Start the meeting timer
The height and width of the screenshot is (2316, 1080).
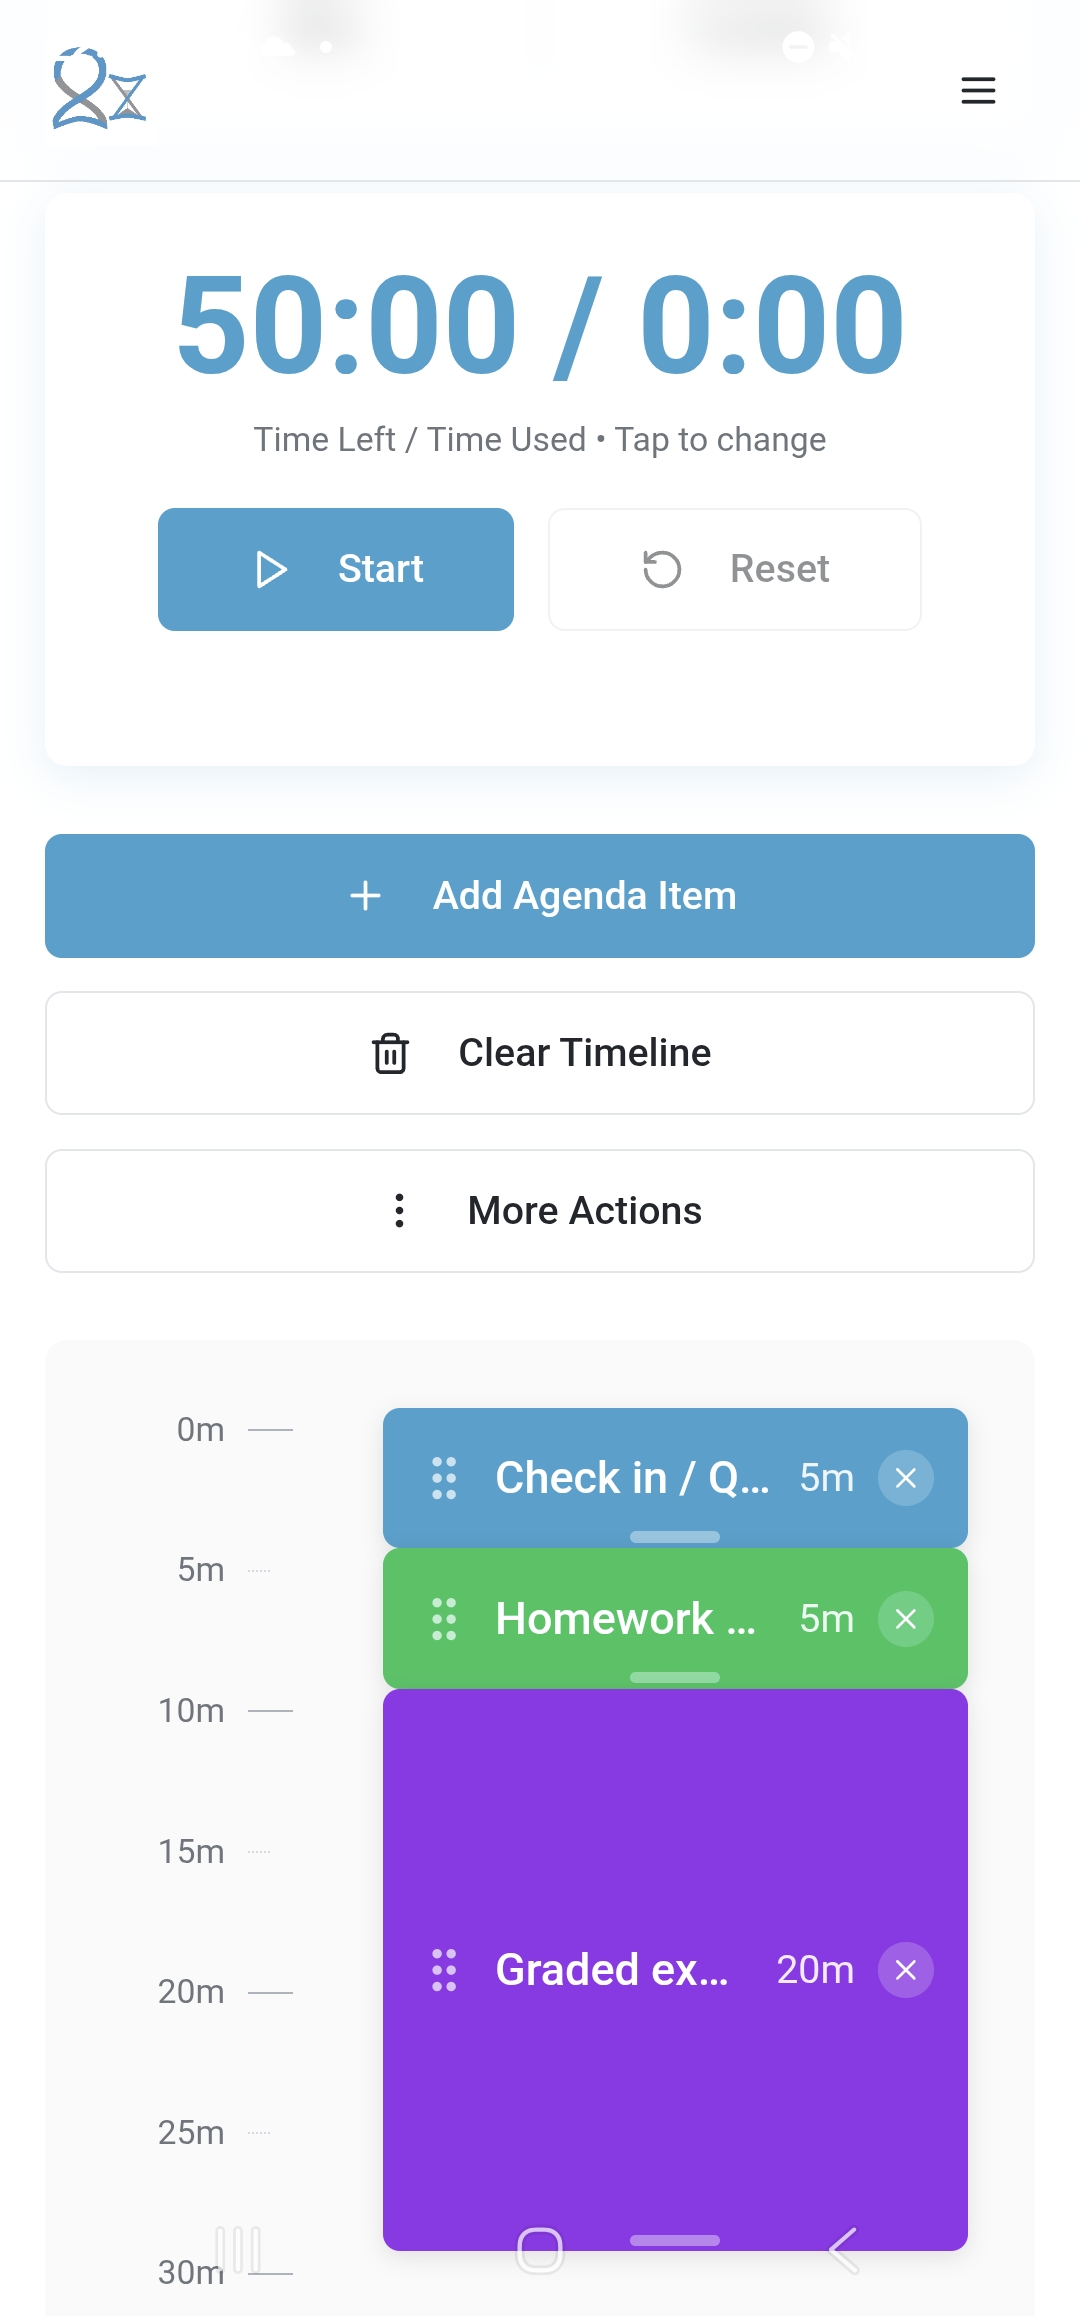[x=336, y=569]
